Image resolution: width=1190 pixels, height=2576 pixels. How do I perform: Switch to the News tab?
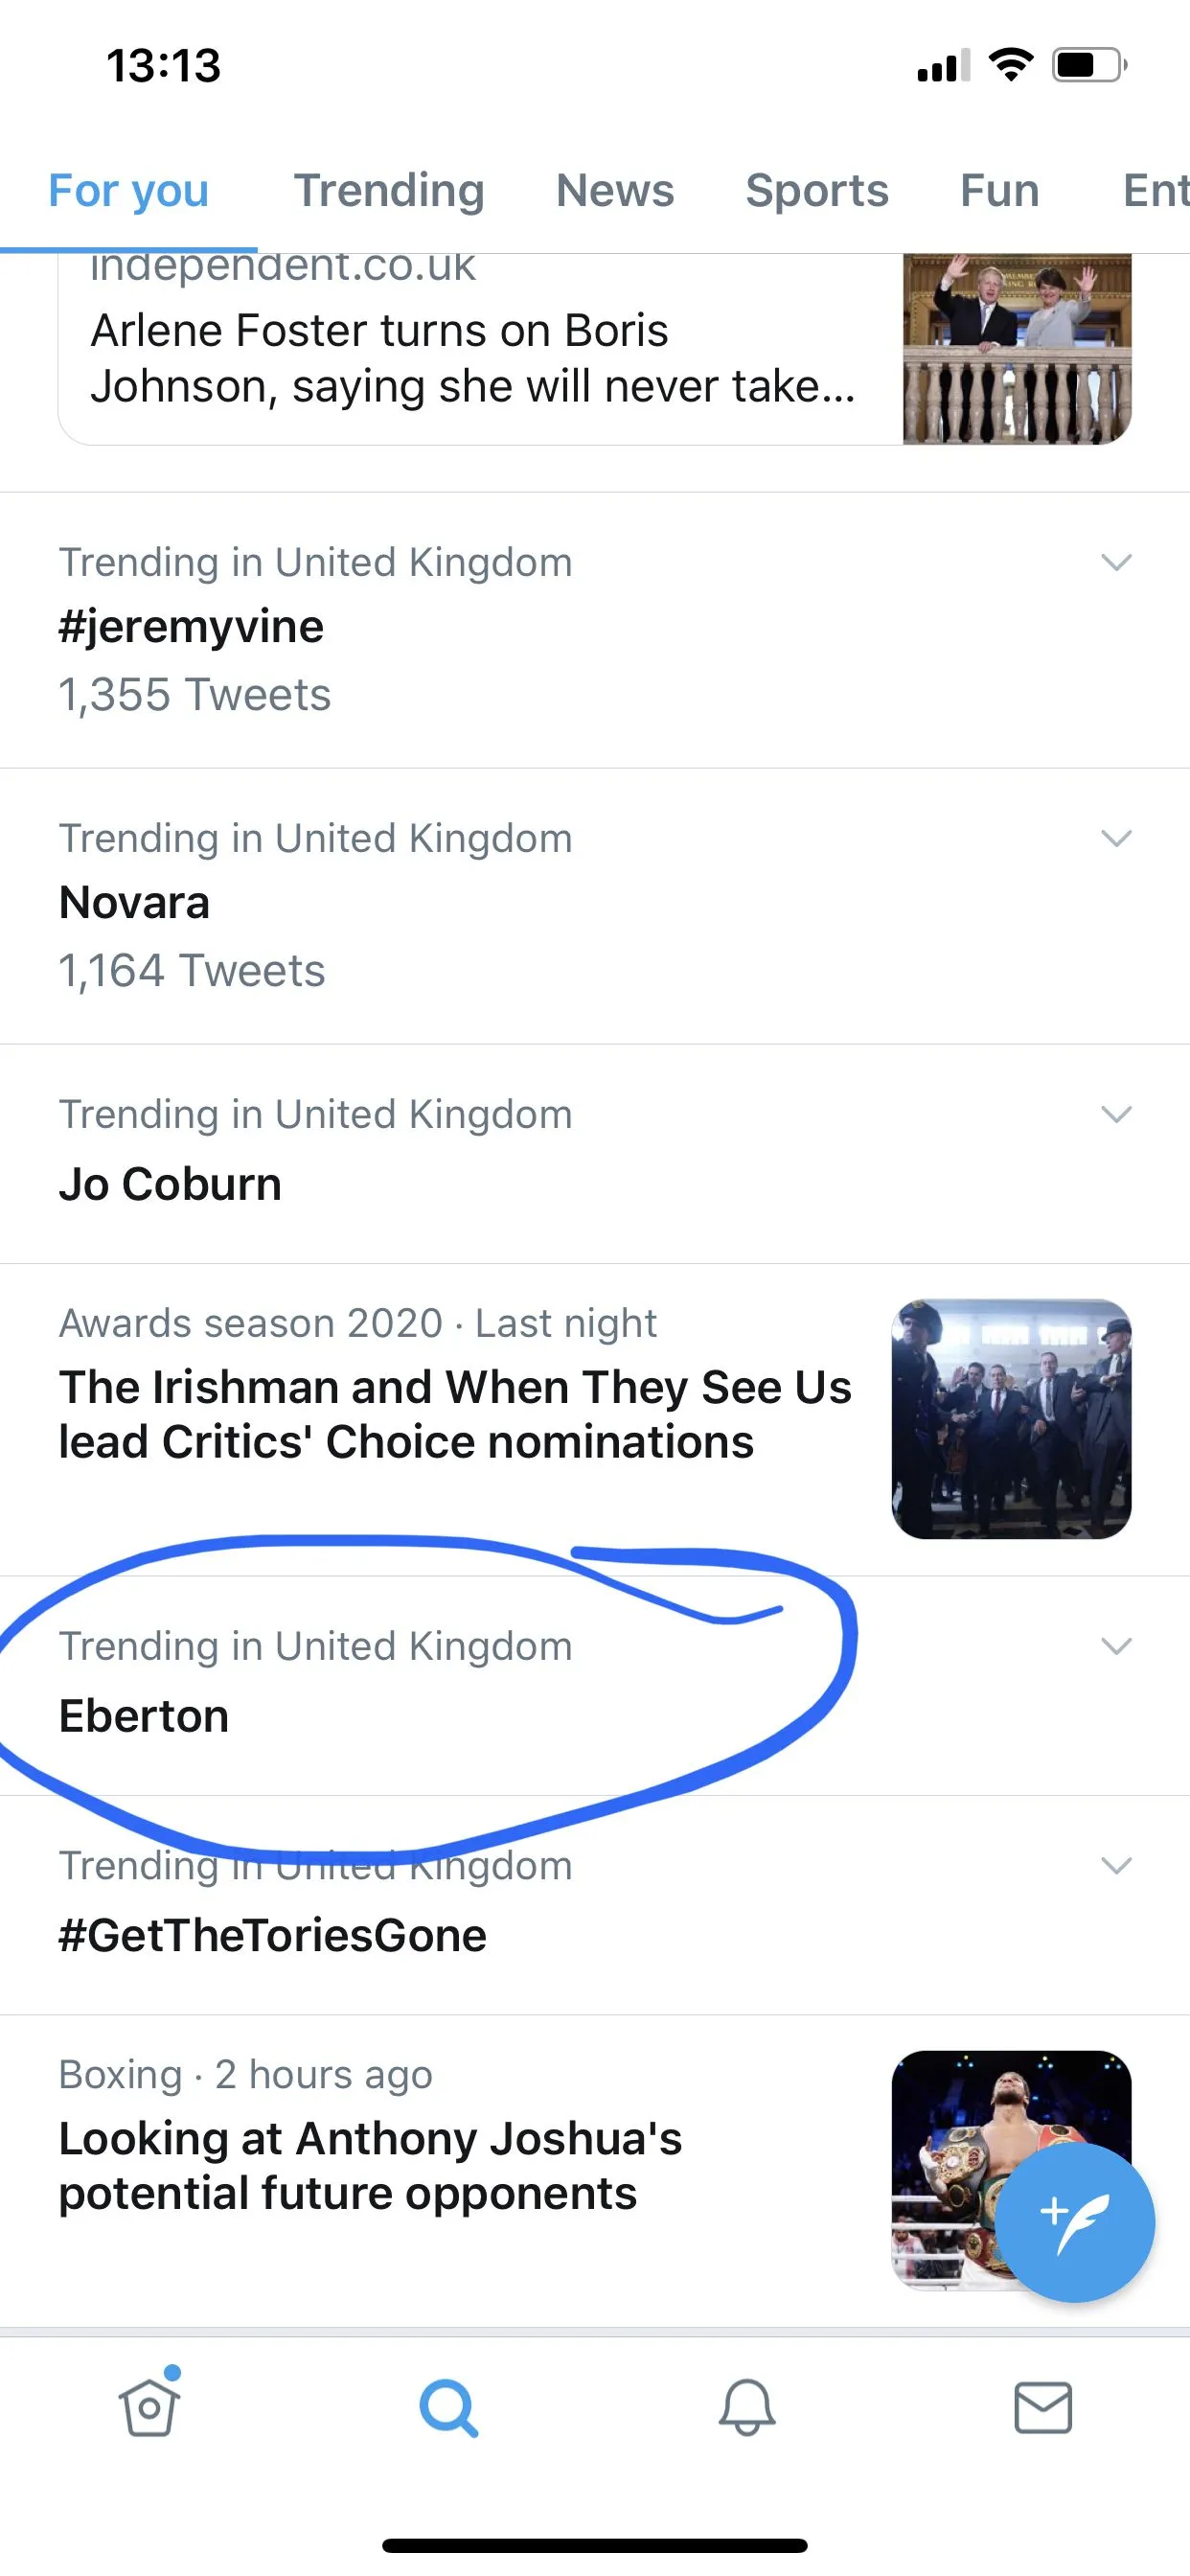click(x=614, y=190)
